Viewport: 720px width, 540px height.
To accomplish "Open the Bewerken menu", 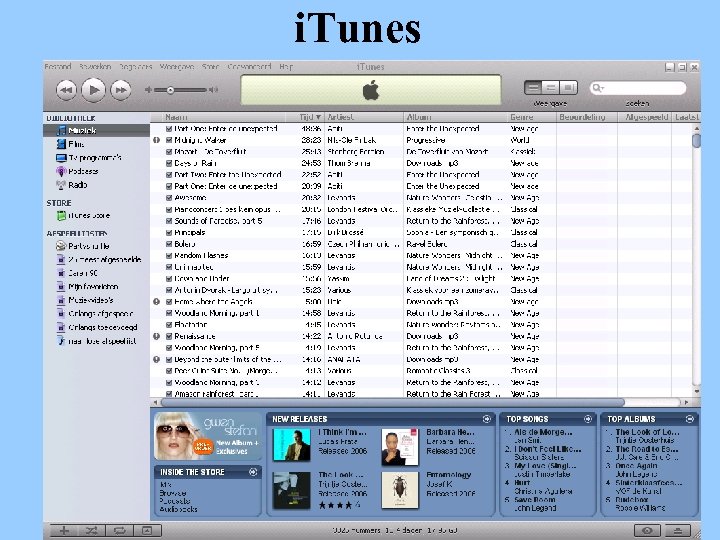I will click(95, 67).
